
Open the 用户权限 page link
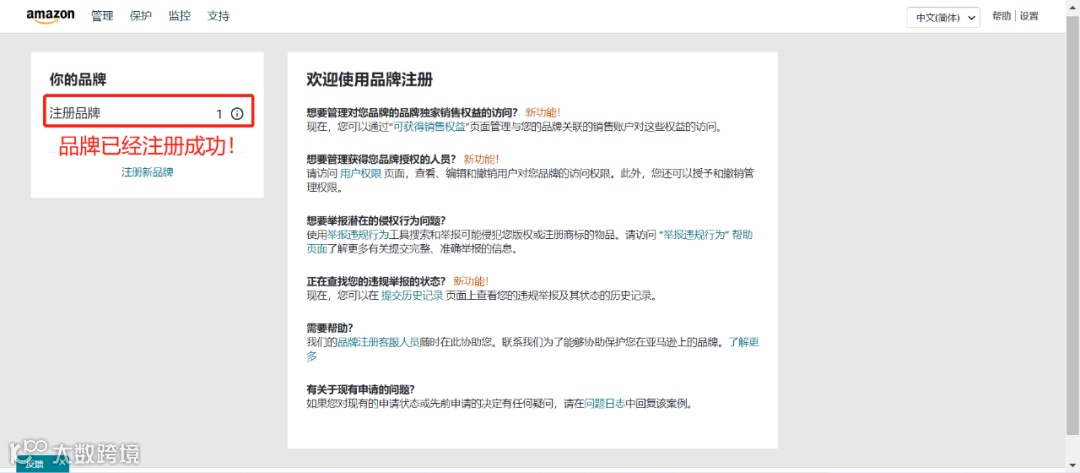(x=361, y=175)
